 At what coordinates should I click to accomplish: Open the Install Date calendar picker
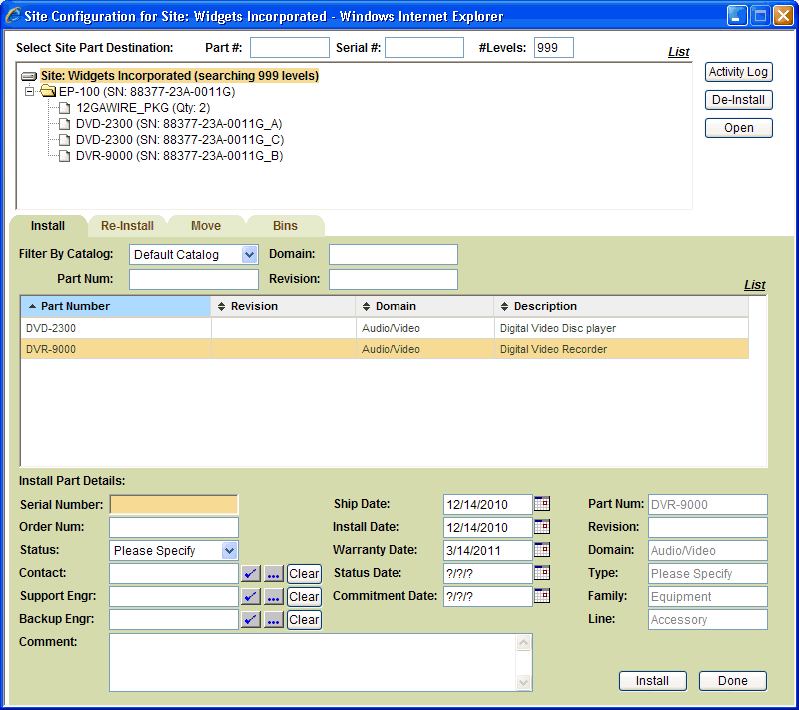(x=542, y=527)
